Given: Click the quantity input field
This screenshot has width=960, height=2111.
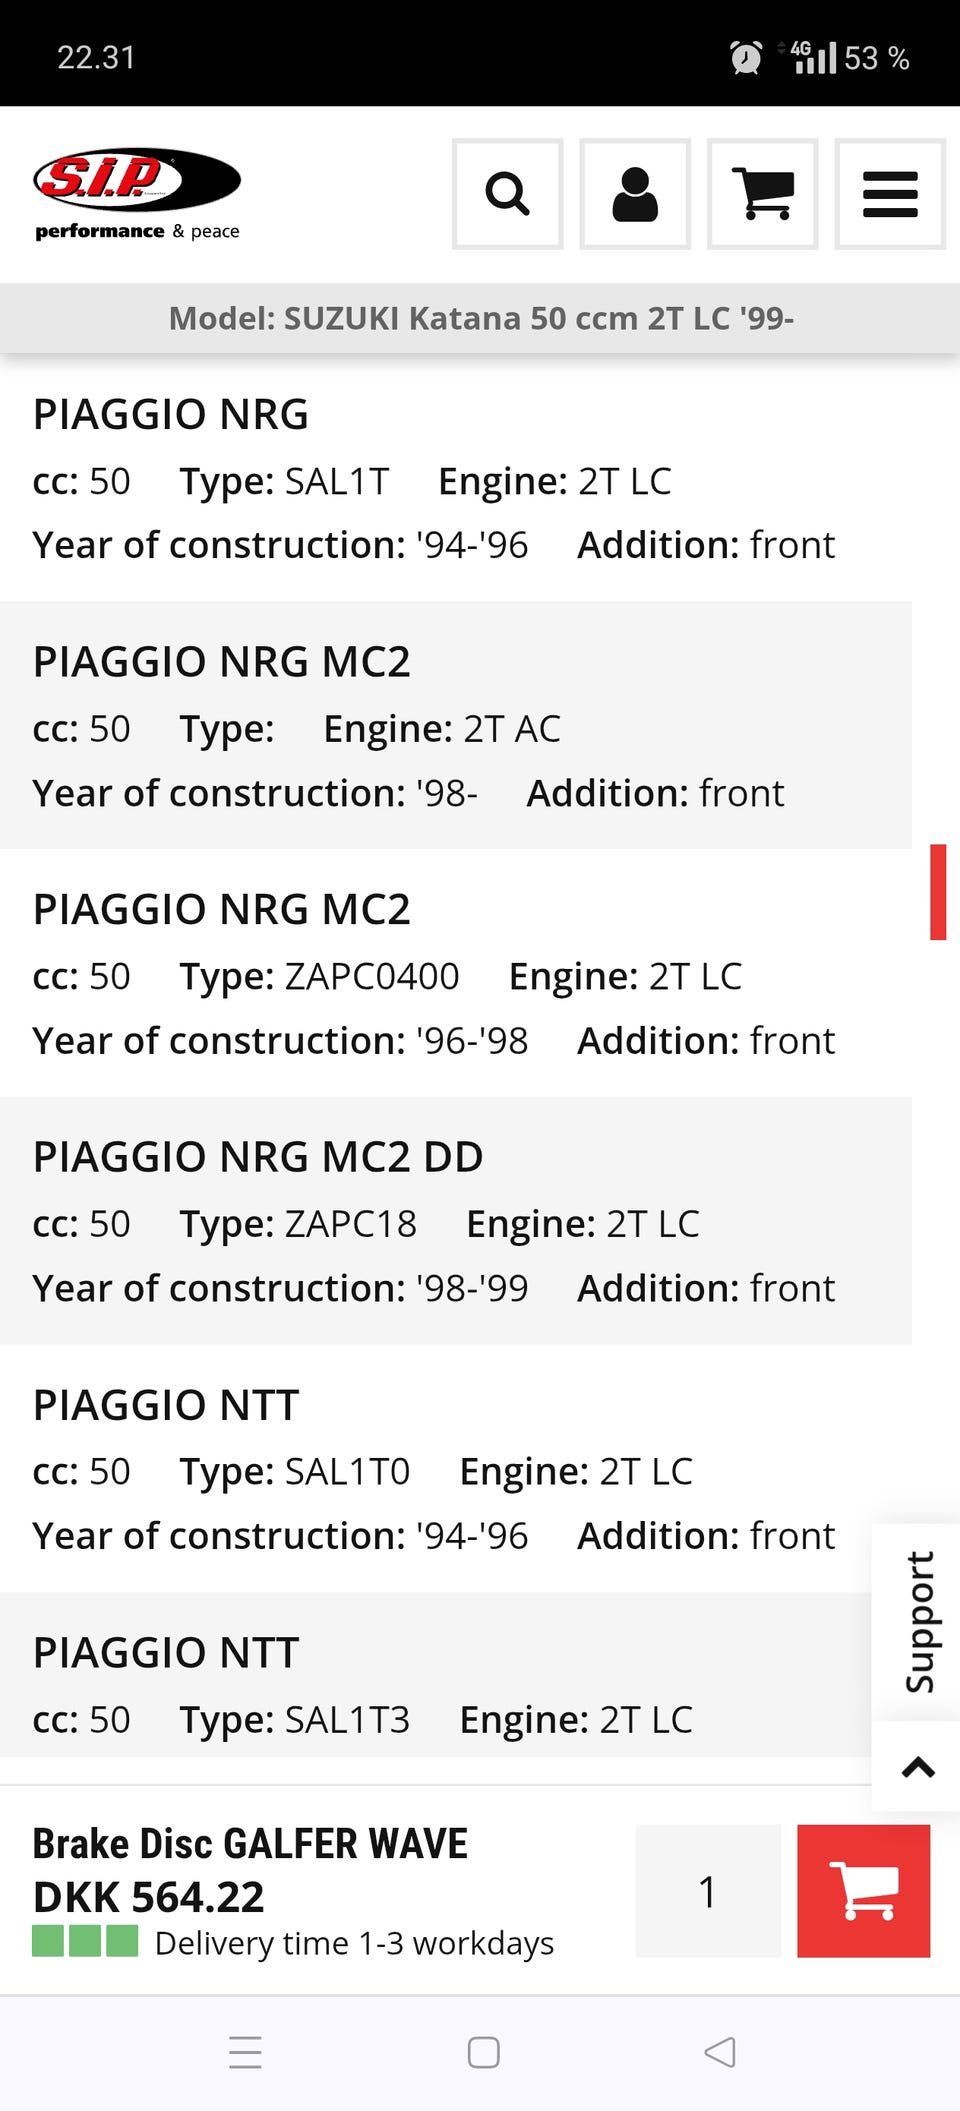Looking at the screenshot, I should [x=708, y=1890].
